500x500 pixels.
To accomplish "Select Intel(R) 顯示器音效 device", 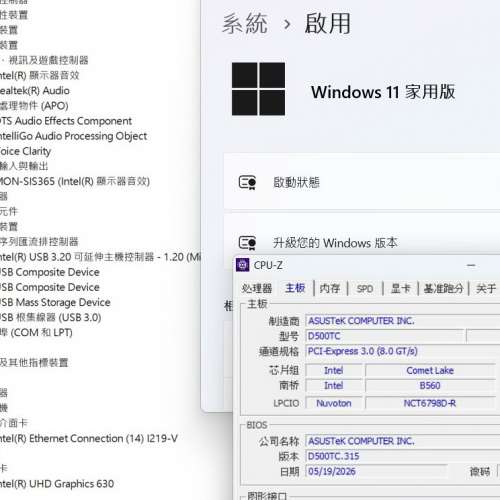I will click(40, 75).
